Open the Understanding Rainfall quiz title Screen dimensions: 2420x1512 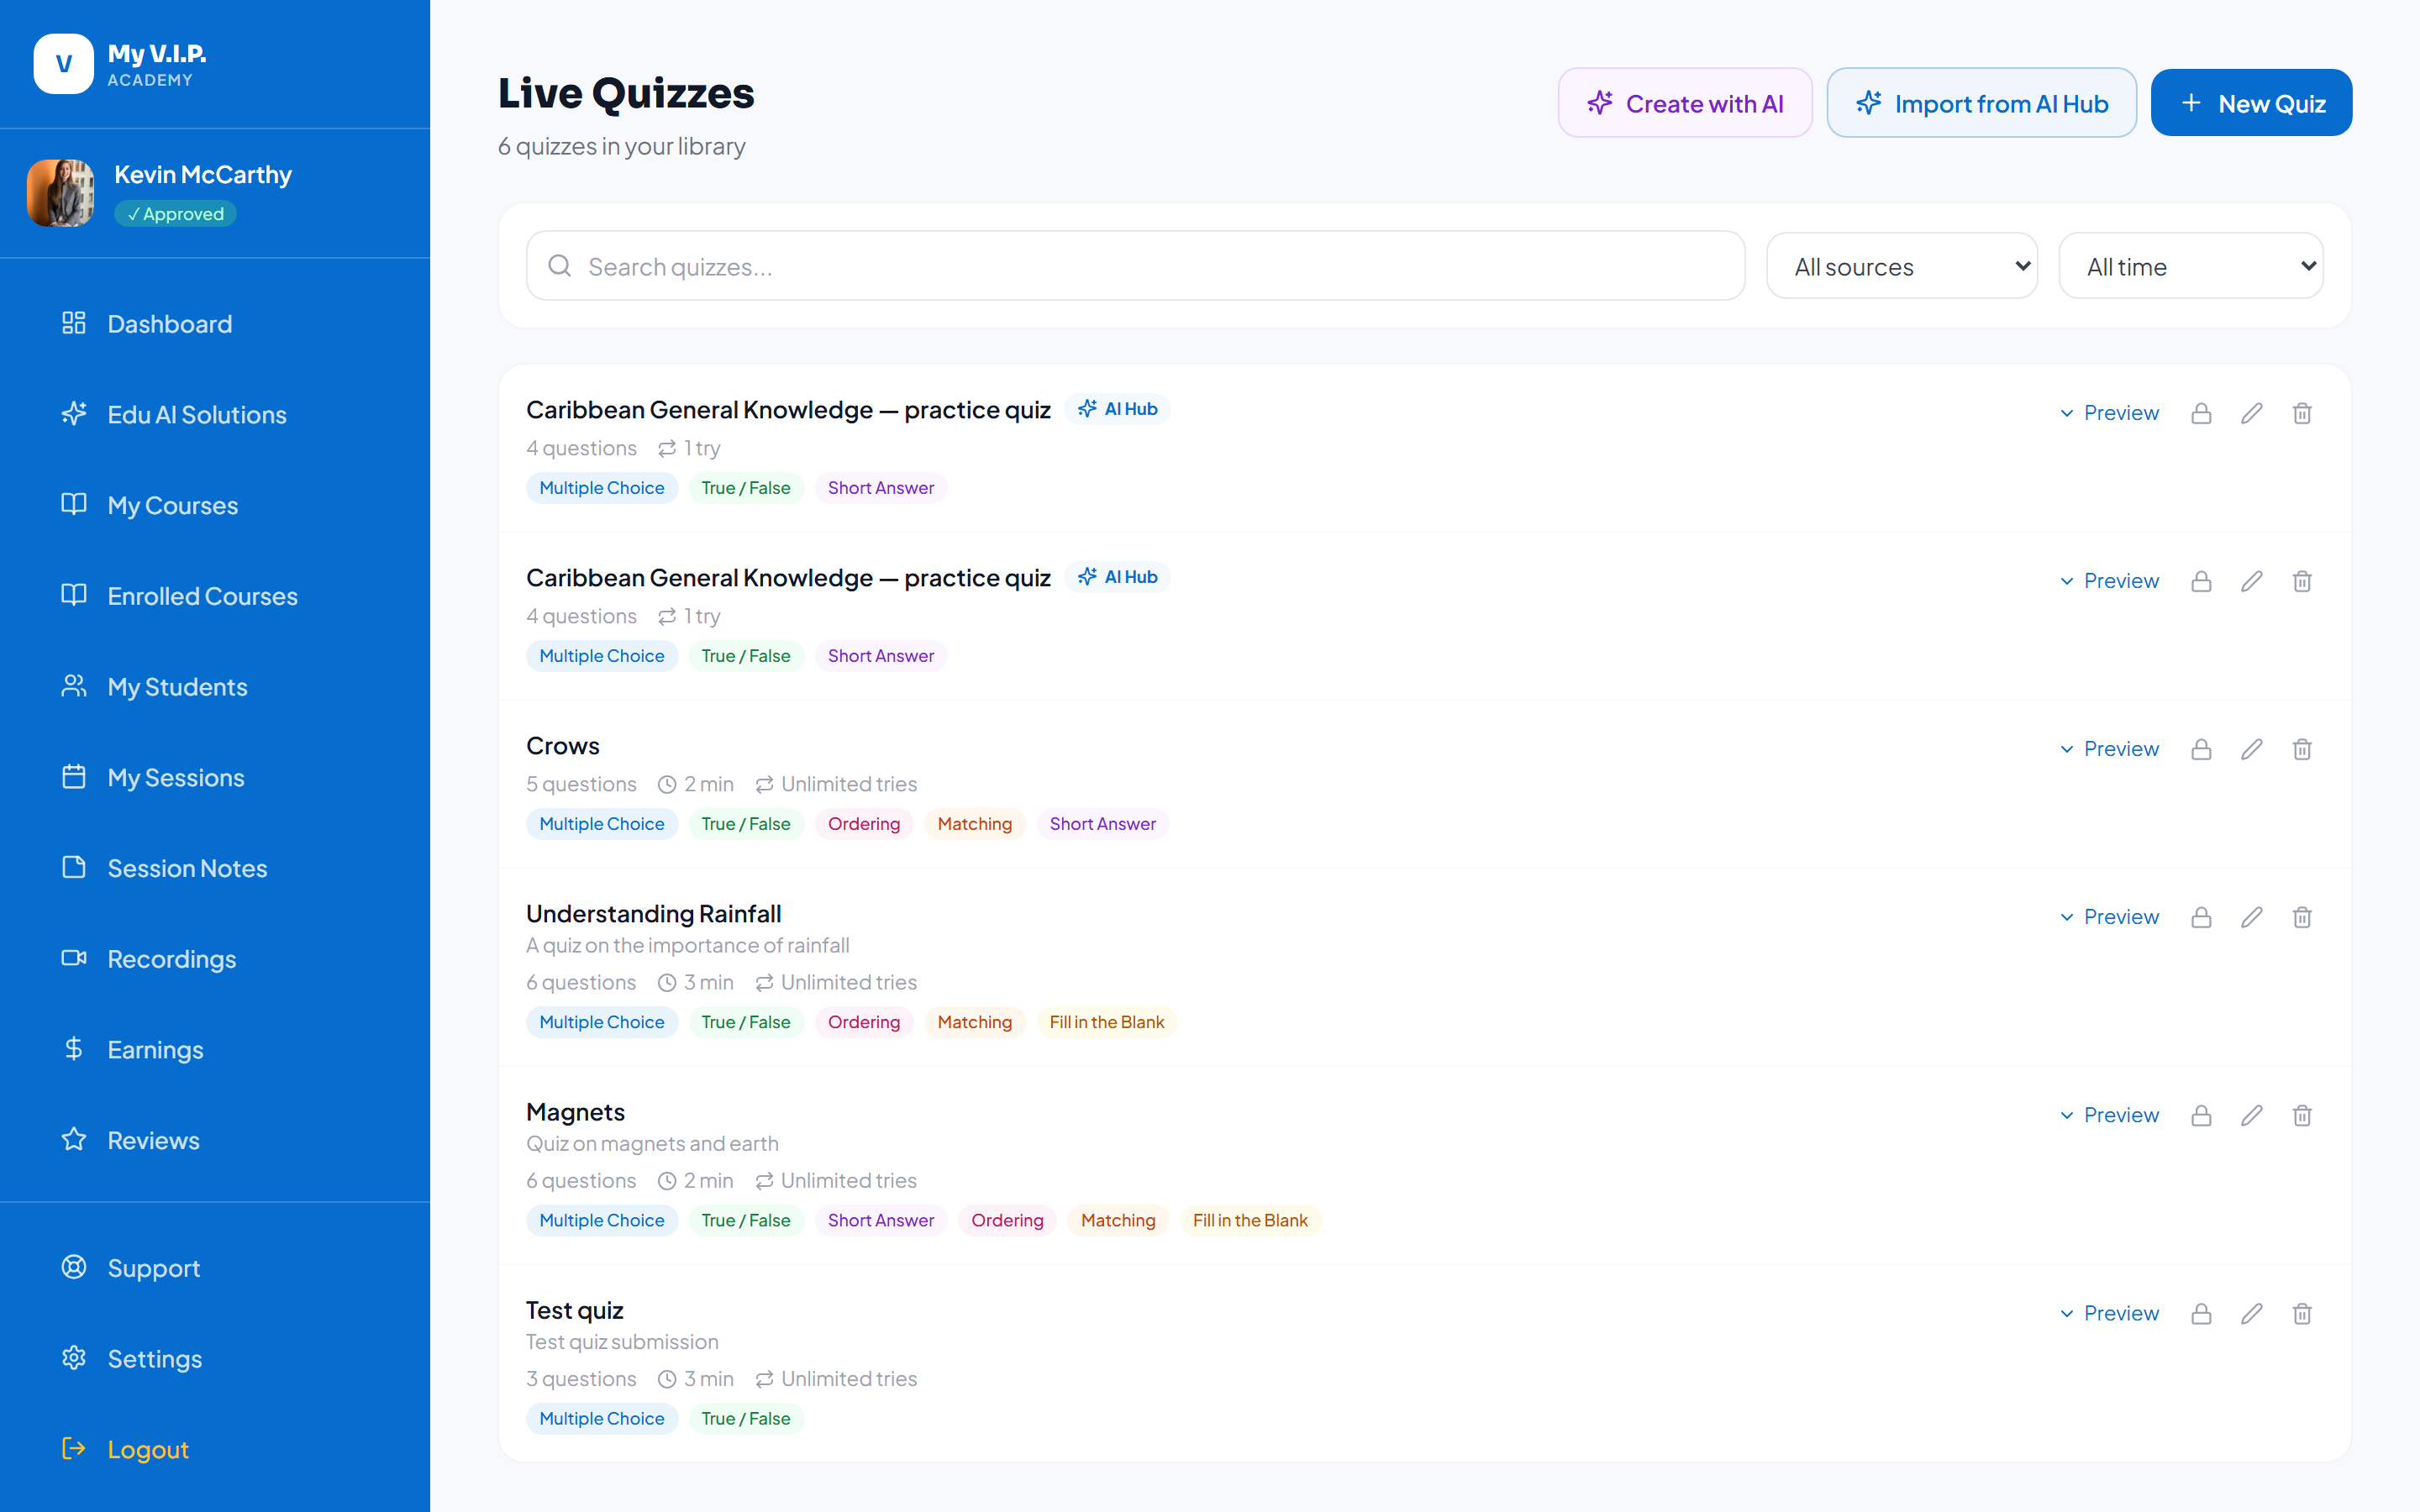653,913
